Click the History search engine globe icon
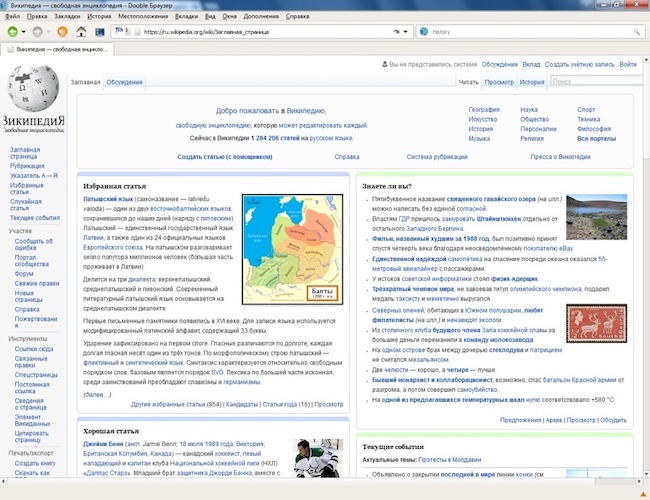650x500 pixels. point(424,32)
